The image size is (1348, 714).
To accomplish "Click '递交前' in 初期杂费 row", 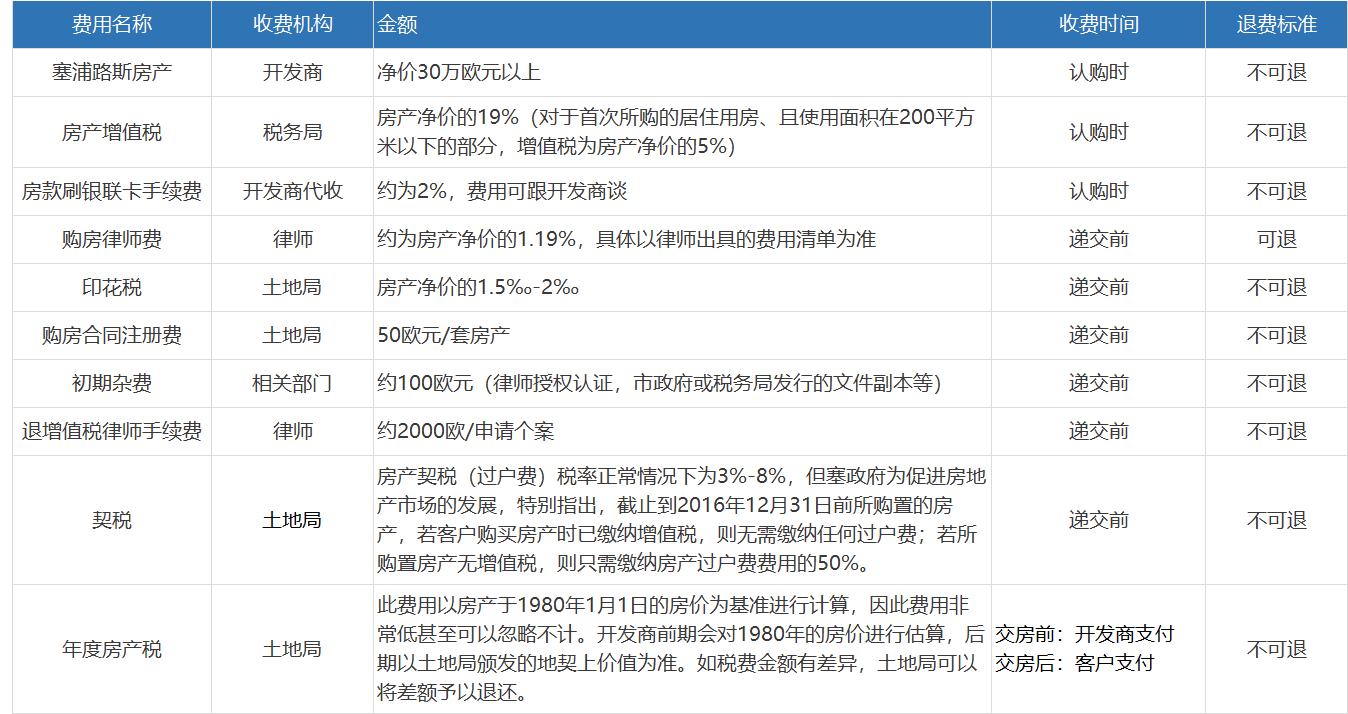I will (x=1098, y=383).
